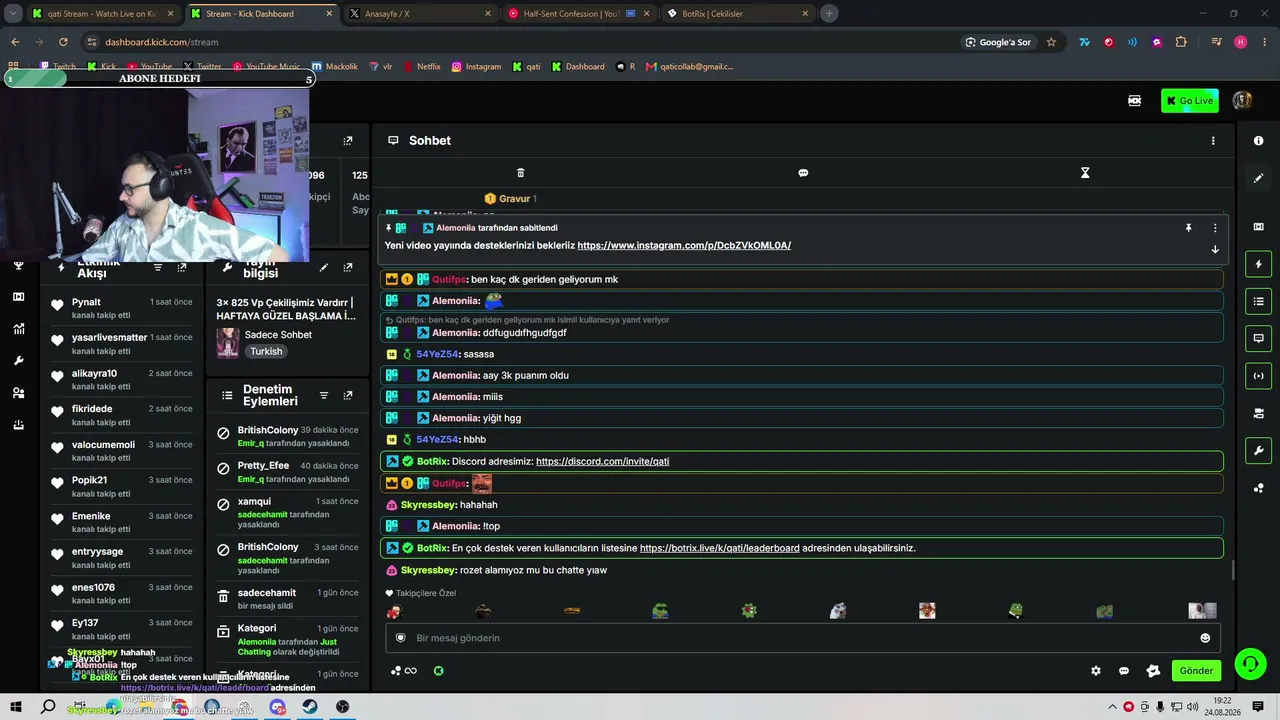Click the profile avatar in dashboard header

point(1242,101)
